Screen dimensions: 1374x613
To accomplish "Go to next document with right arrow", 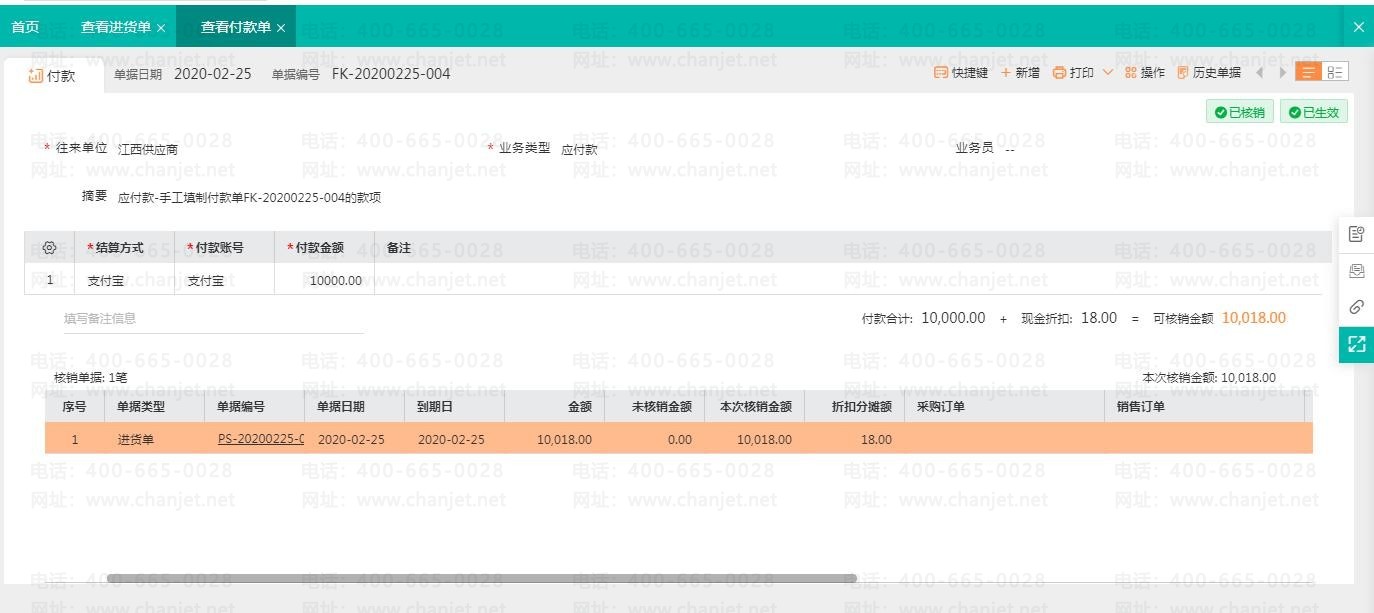I will coord(1282,73).
